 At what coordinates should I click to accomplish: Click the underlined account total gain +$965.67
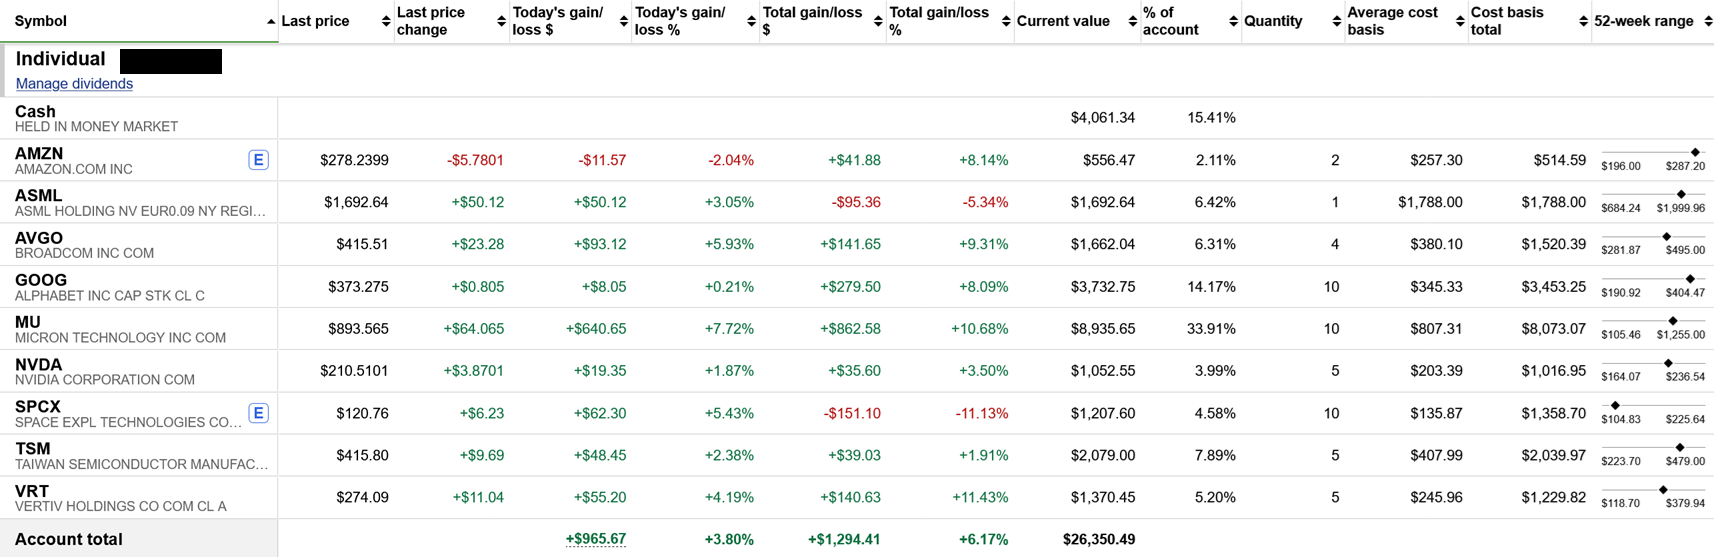[596, 539]
